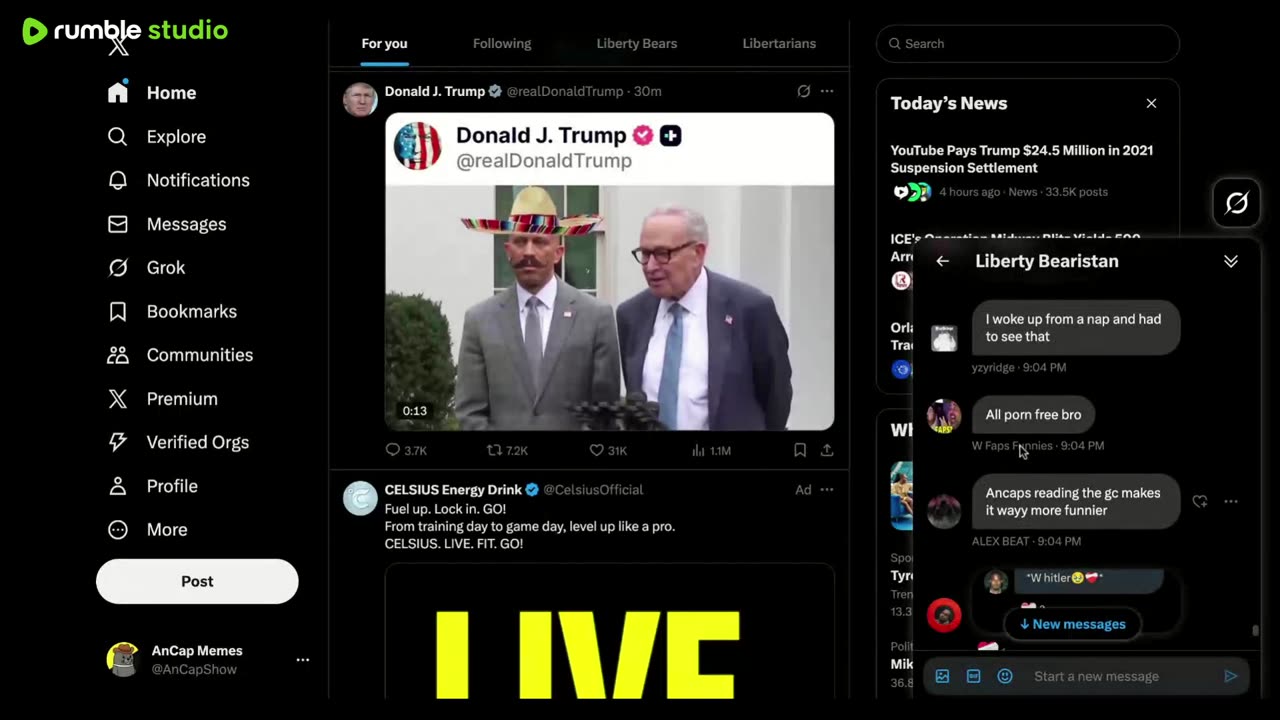Image resolution: width=1280 pixels, height=720 pixels.
Task: Send the chat message
Action: click(x=1231, y=676)
